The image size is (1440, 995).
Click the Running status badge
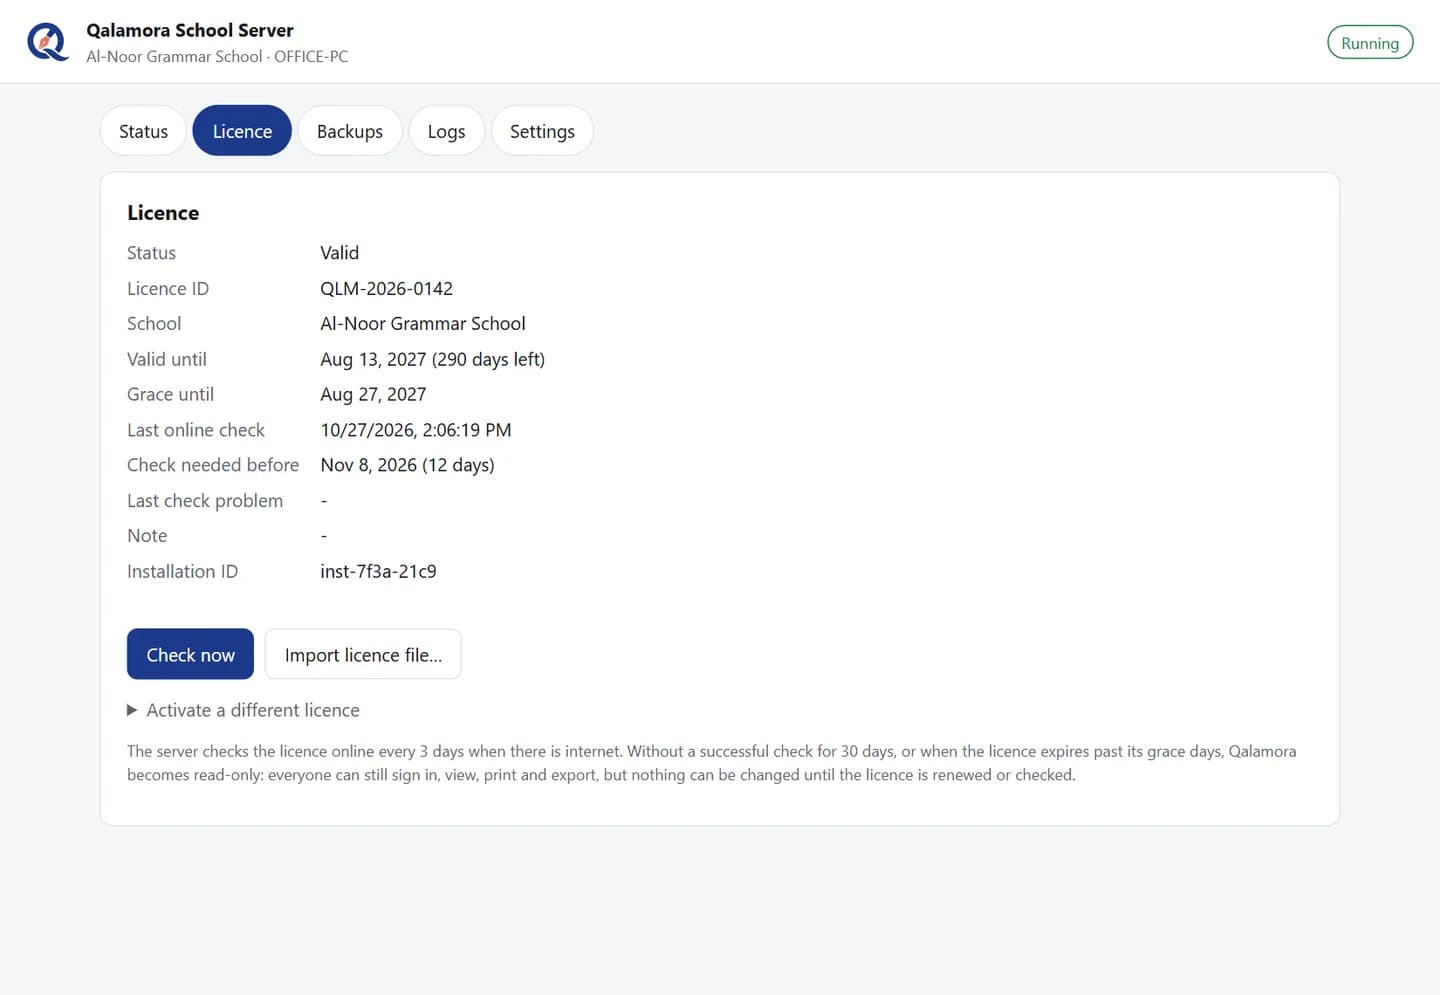(x=1370, y=43)
